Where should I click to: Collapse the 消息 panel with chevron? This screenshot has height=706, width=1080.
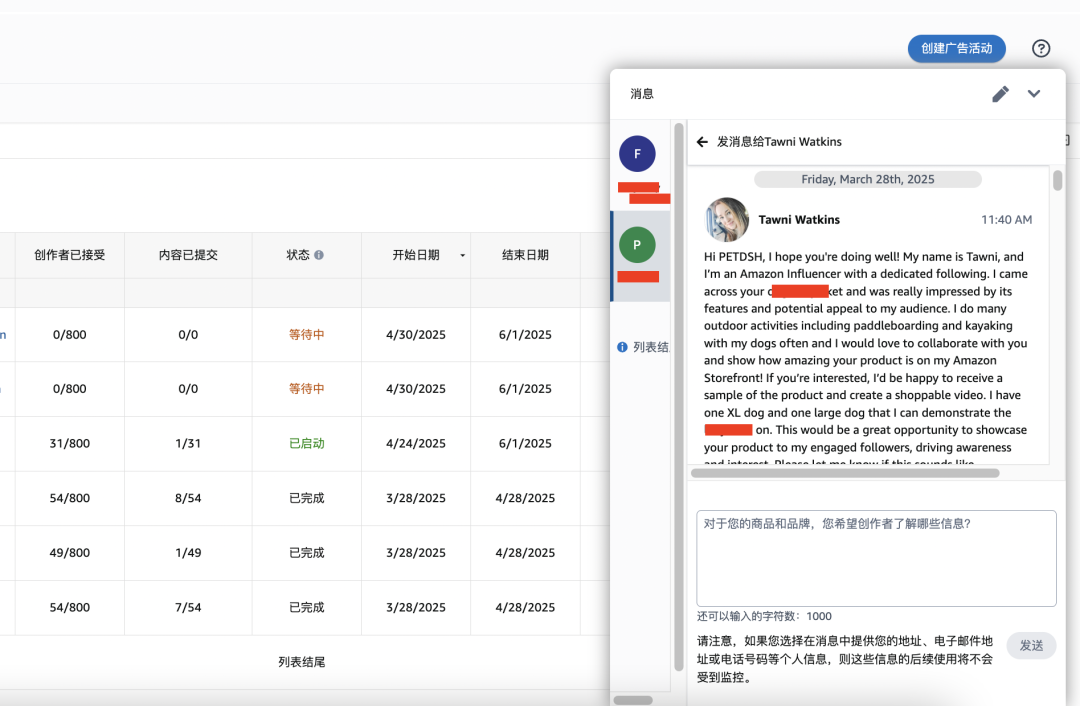1034,94
